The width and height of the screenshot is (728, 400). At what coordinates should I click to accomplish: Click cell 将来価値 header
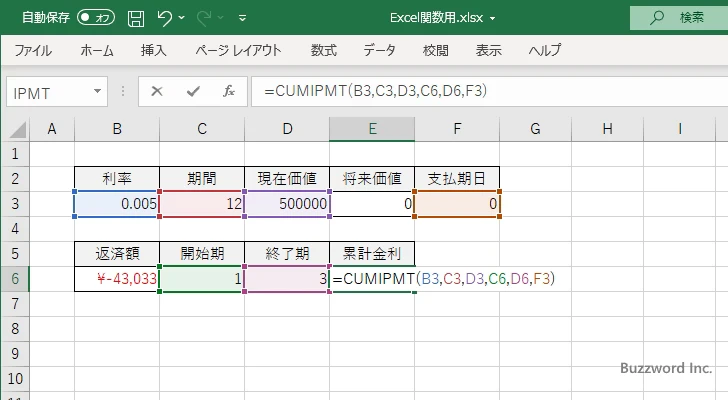(372, 179)
